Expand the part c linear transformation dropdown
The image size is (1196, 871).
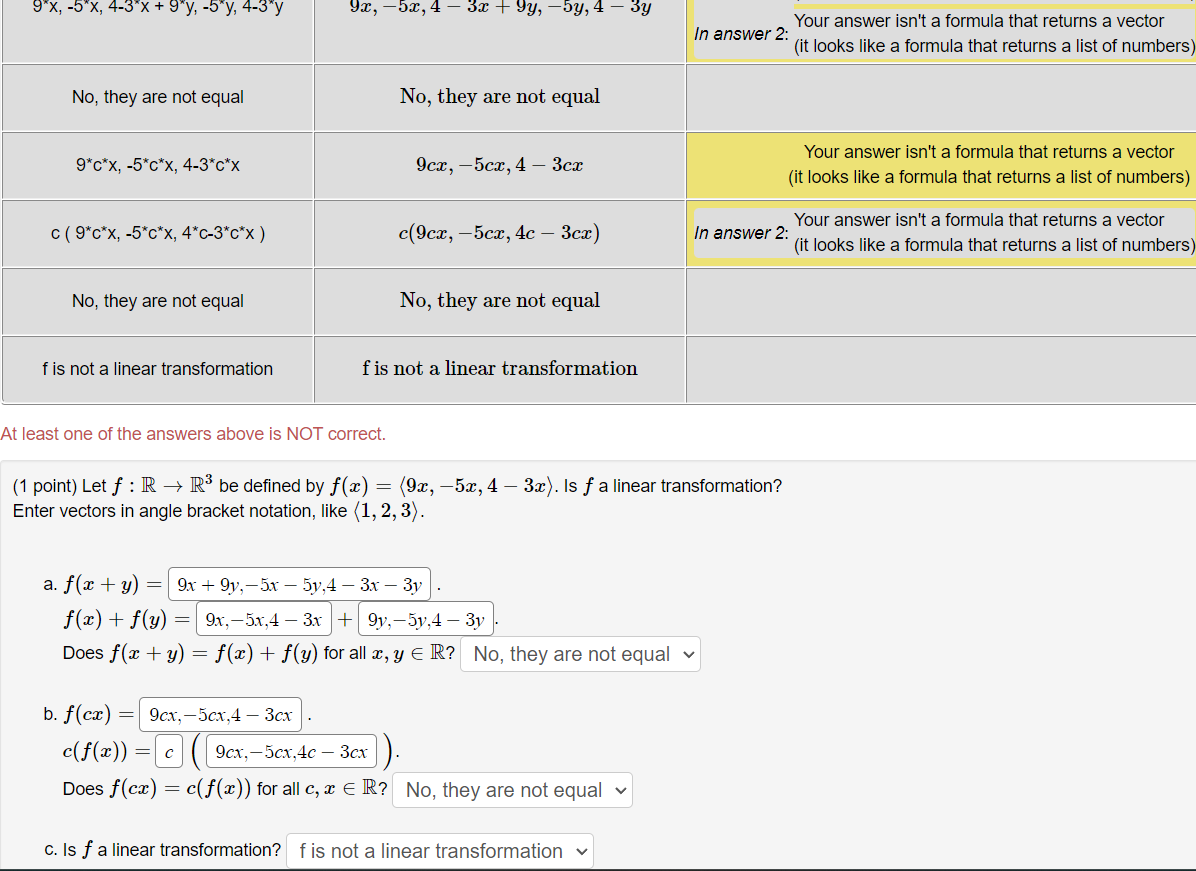440,851
